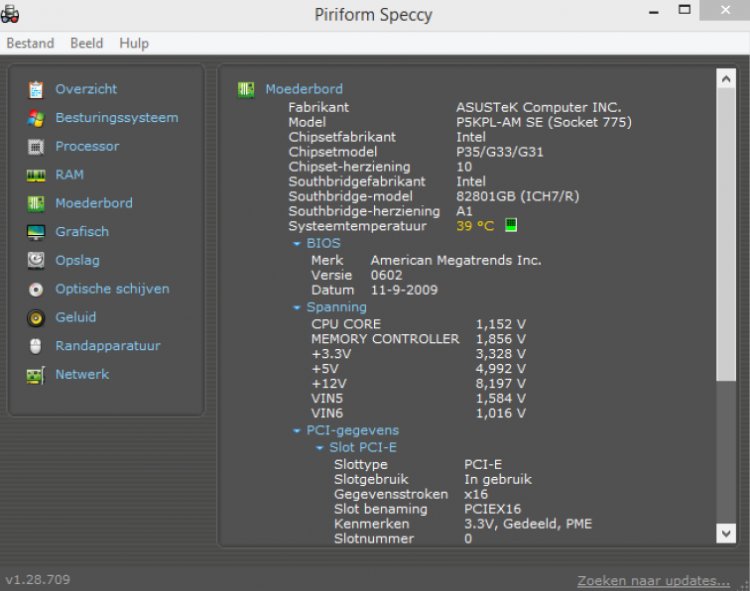Show the Processor details

tap(87, 146)
